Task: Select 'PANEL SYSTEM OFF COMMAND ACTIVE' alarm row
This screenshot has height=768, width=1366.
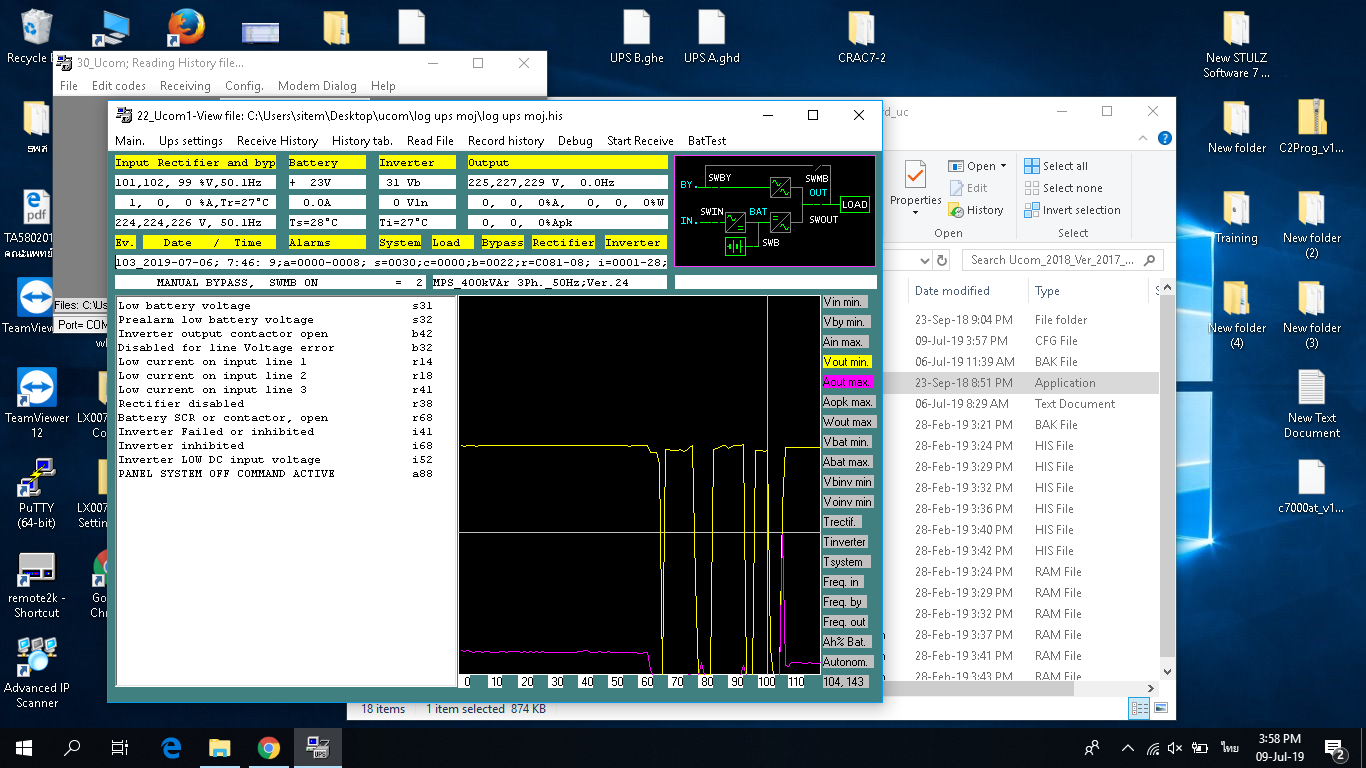Action: [276, 473]
